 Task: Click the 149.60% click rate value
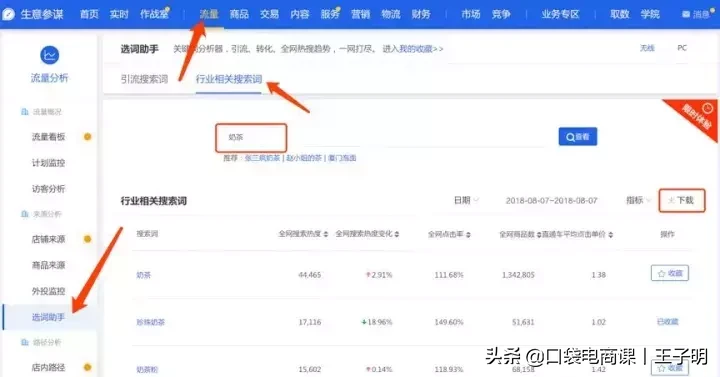click(449, 322)
